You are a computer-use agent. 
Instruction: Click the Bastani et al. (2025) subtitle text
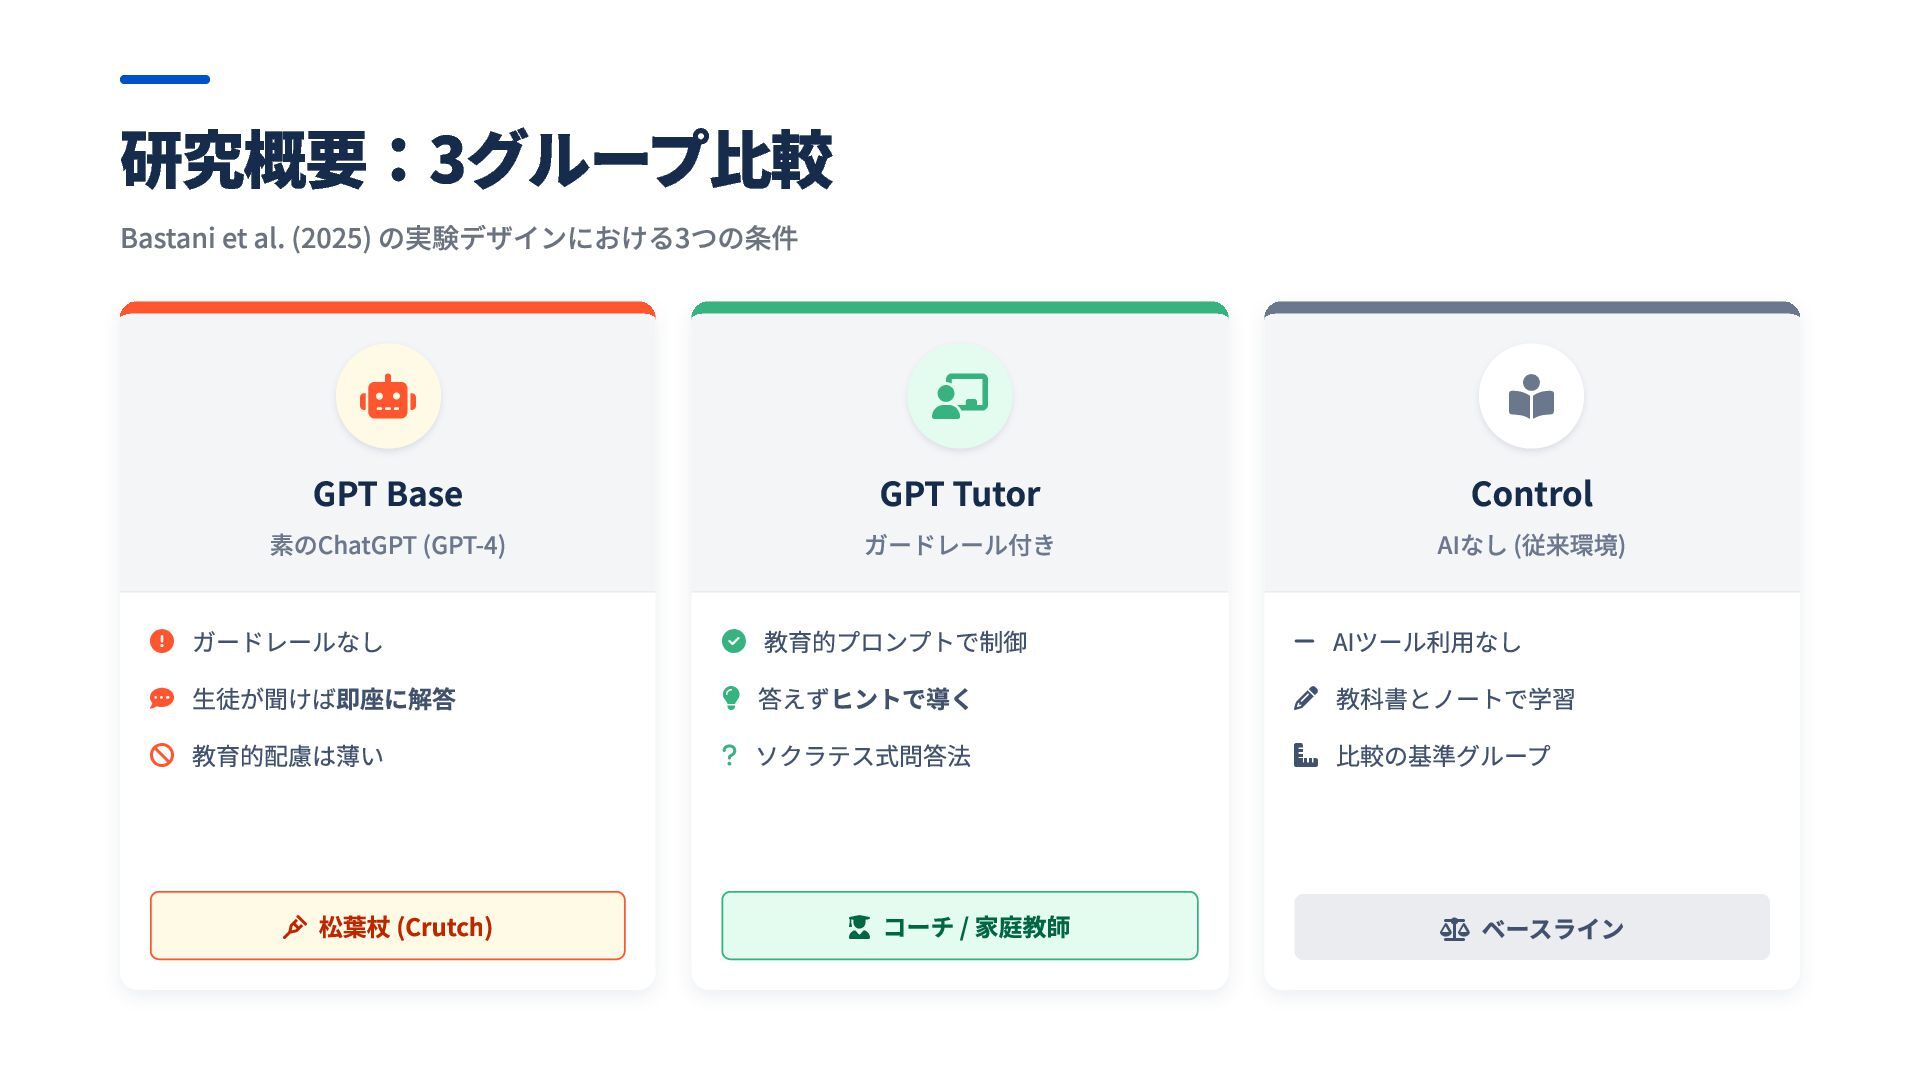coord(459,238)
